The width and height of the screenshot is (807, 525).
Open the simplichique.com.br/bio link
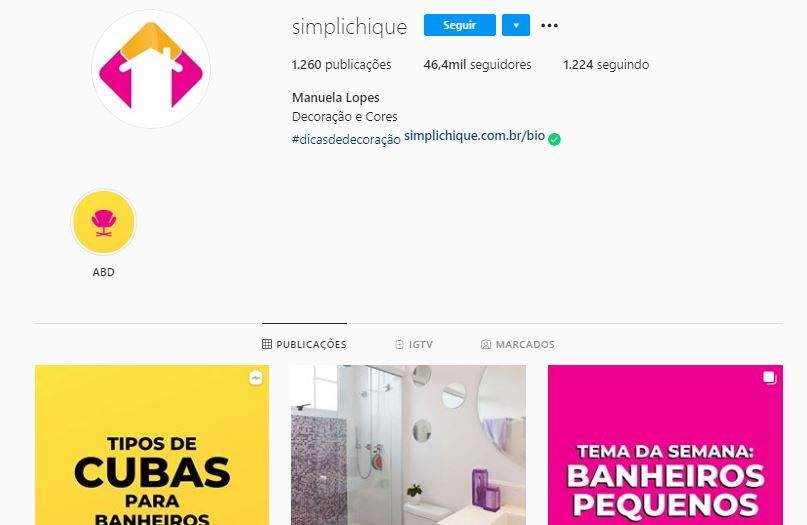pyautogui.click(x=475, y=136)
